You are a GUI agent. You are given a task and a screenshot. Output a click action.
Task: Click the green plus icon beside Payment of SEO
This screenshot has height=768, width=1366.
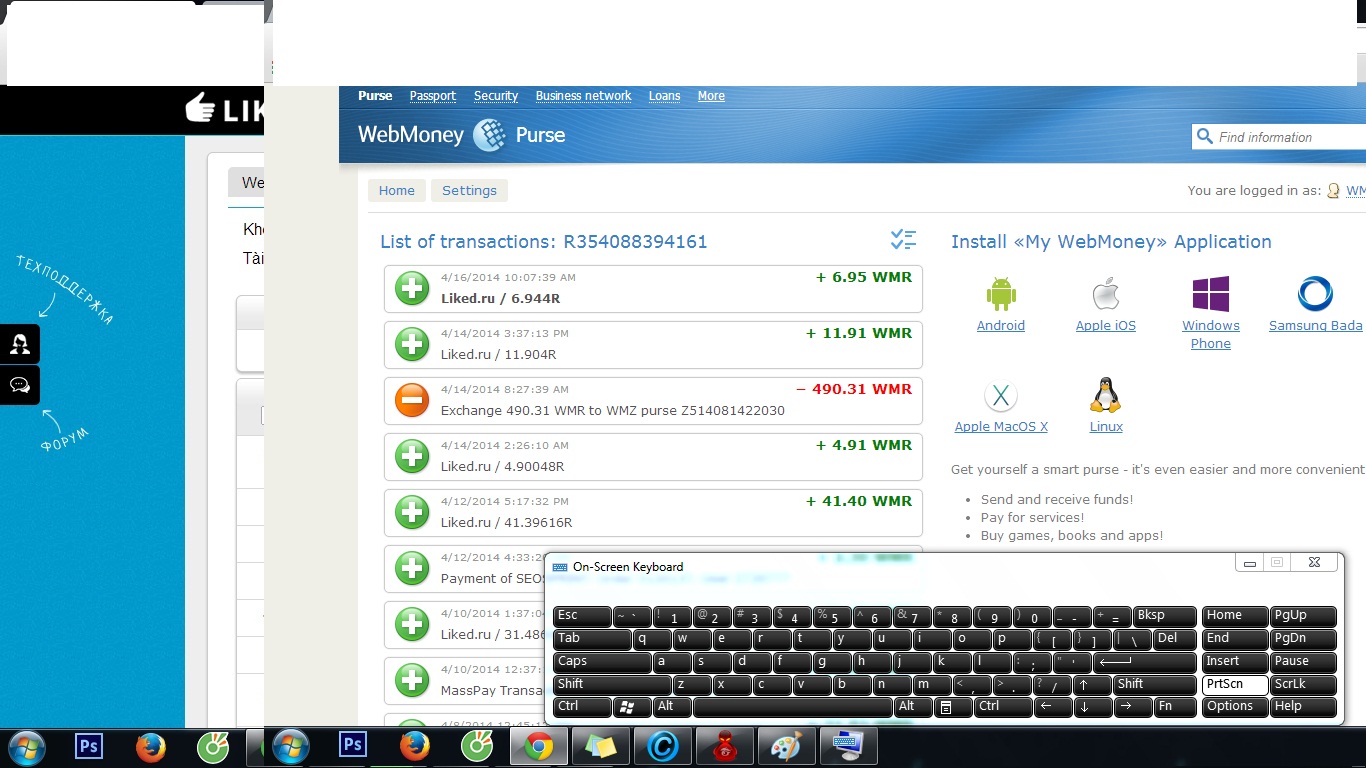[412, 568]
